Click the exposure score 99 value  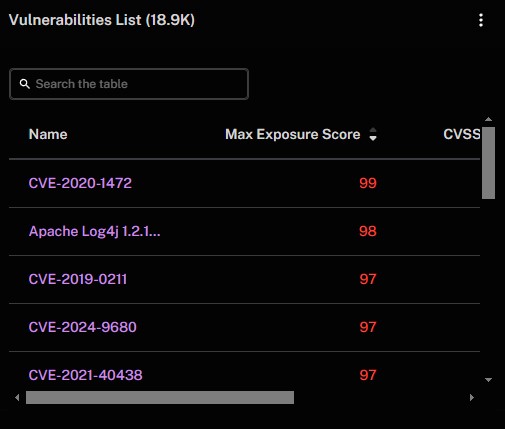tap(368, 183)
